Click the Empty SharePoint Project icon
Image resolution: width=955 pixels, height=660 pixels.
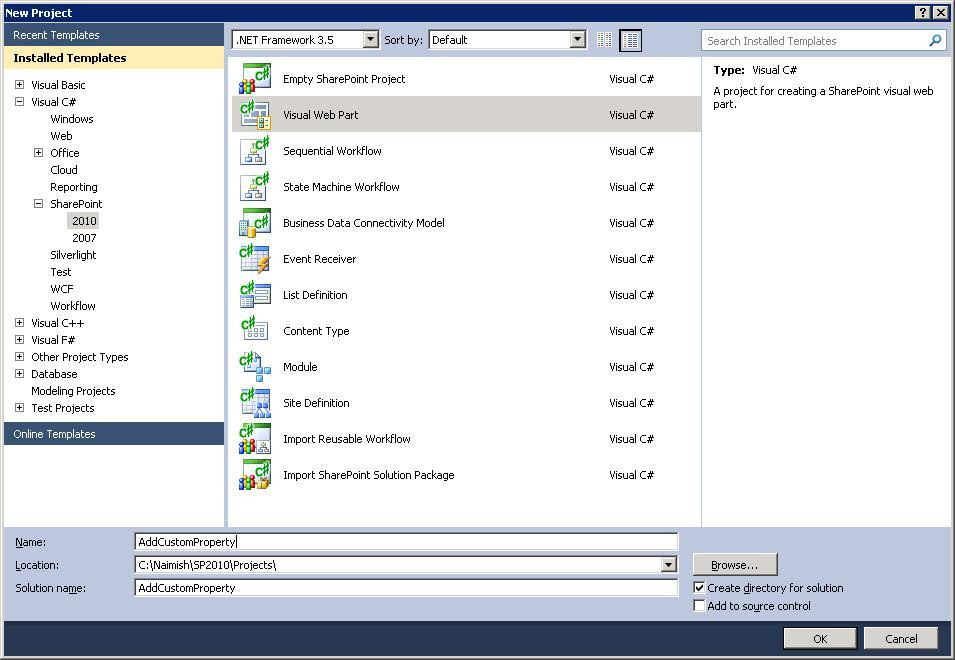tap(255, 79)
